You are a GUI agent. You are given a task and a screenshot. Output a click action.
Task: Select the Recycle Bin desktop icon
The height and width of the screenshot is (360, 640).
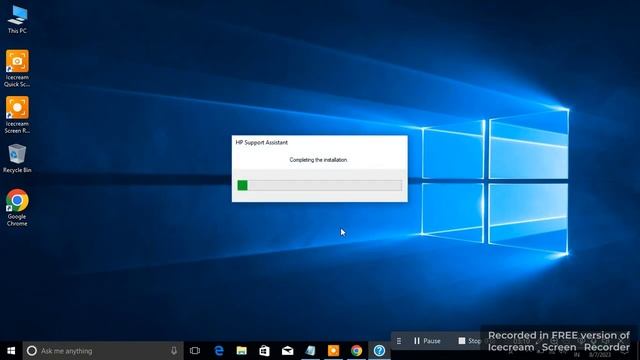point(17,158)
